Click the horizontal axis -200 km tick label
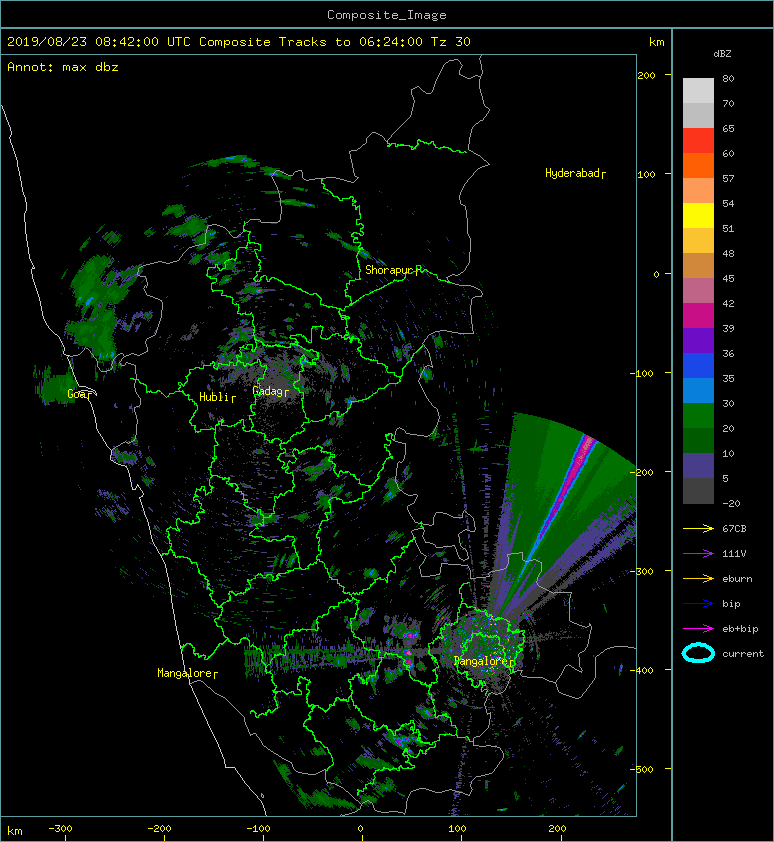Image resolution: width=774 pixels, height=842 pixels. [160, 829]
